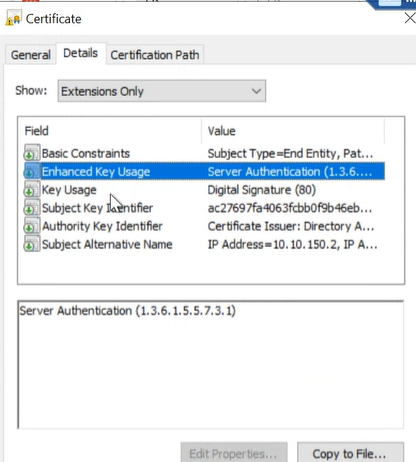The width and height of the screenshot is (416, 462).
Task: Click the 'Subject Type=End Entity' value
Action: tap(290, 153)
